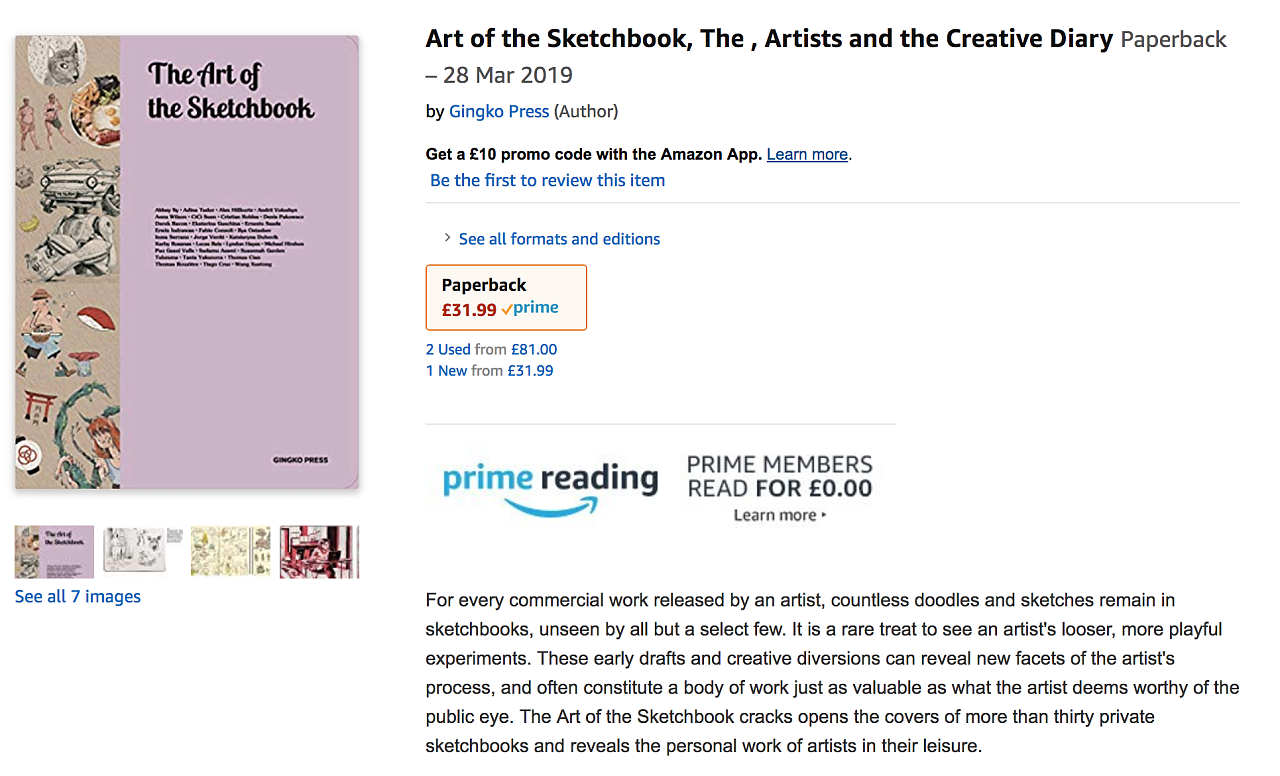Open the '1 New from £31.99' offers
This screenshot has height=776, width=1280.
point(489,370)
